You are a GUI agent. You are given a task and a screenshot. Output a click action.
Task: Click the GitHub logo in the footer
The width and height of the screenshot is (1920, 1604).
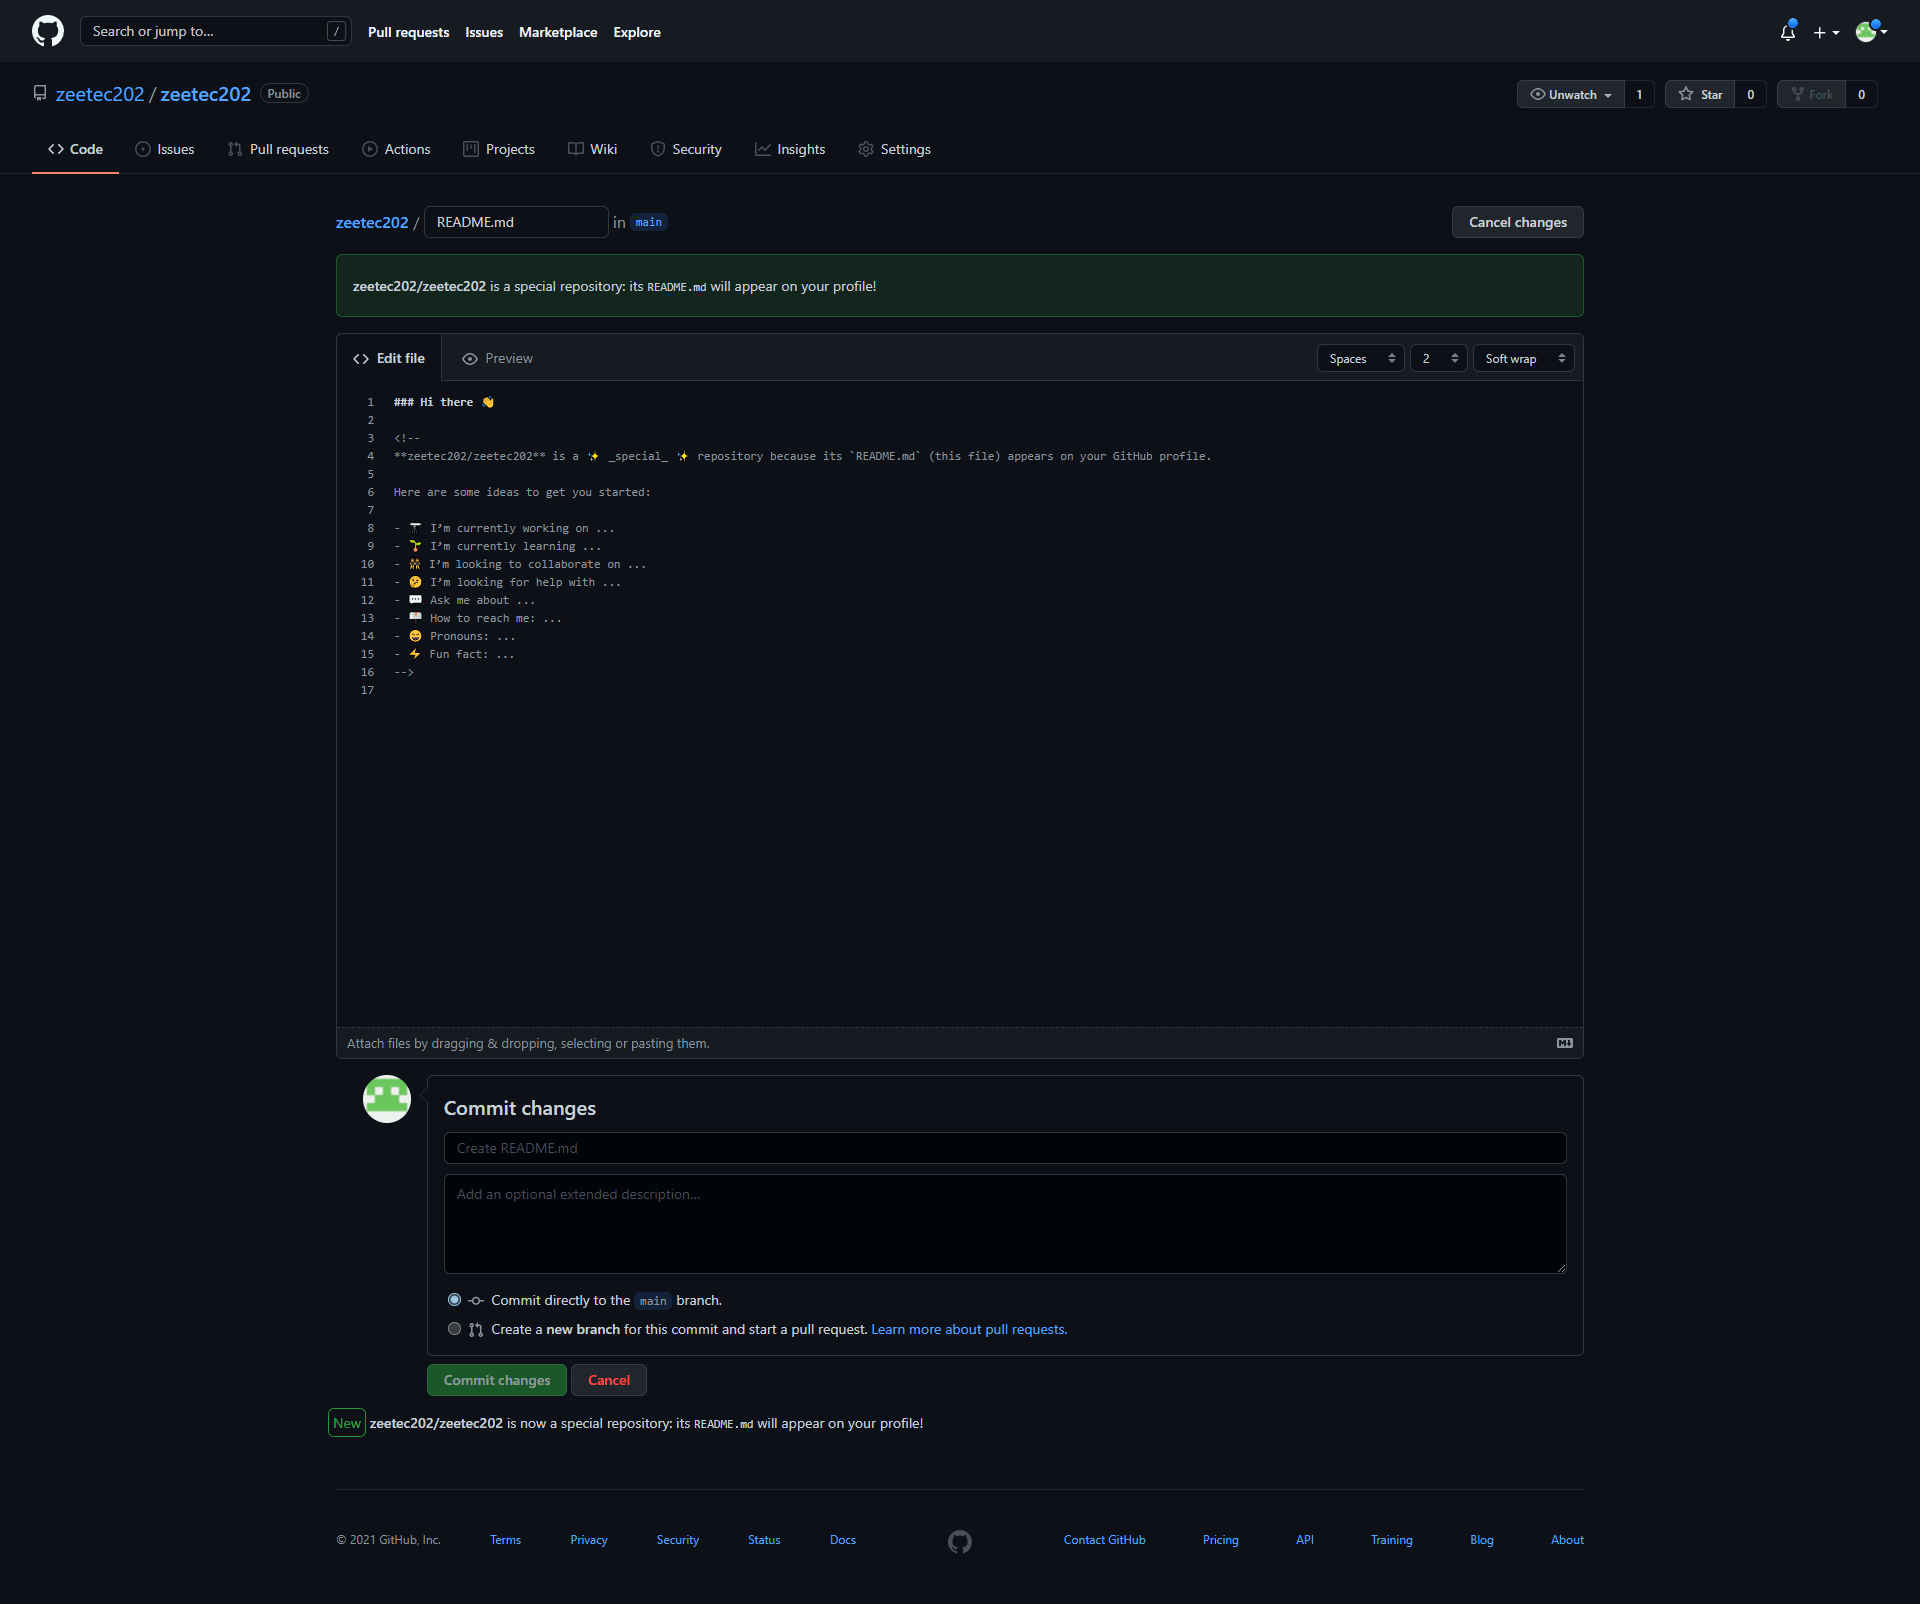pos(959,1540)
